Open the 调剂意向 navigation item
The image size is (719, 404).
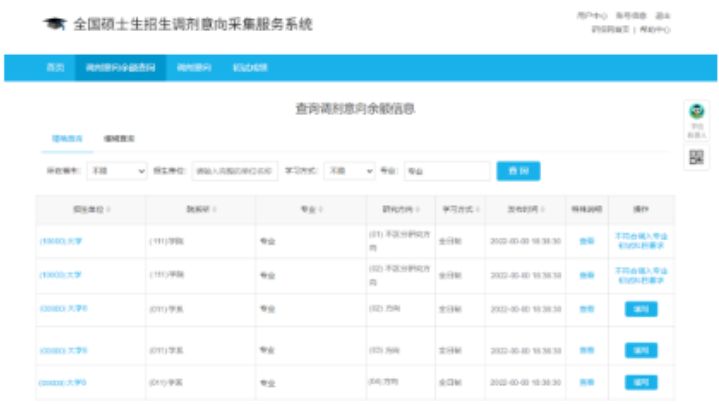click(194, 68)
